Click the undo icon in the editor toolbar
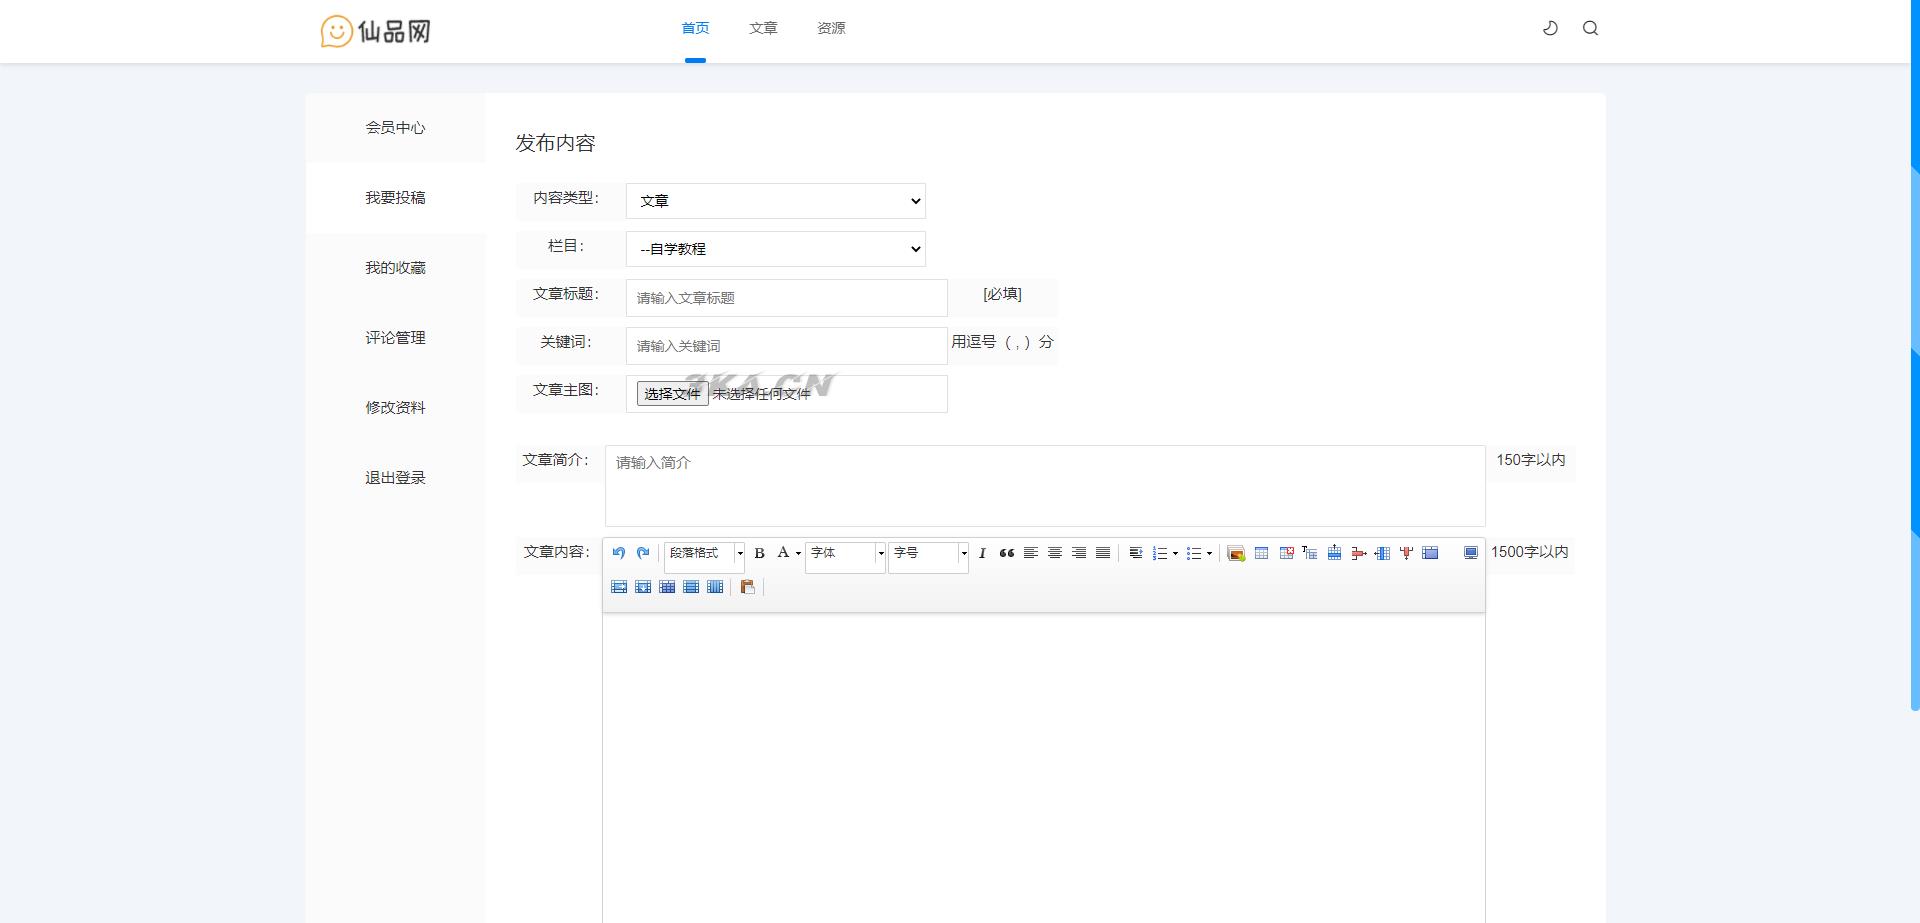The height and width of the screenshot is (923, 1920). (x=618, y=553)
